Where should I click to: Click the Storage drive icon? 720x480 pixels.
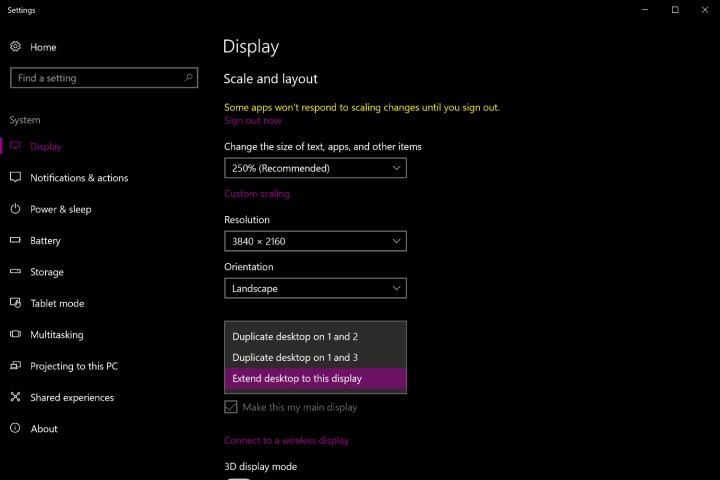(x=15, y=272)
